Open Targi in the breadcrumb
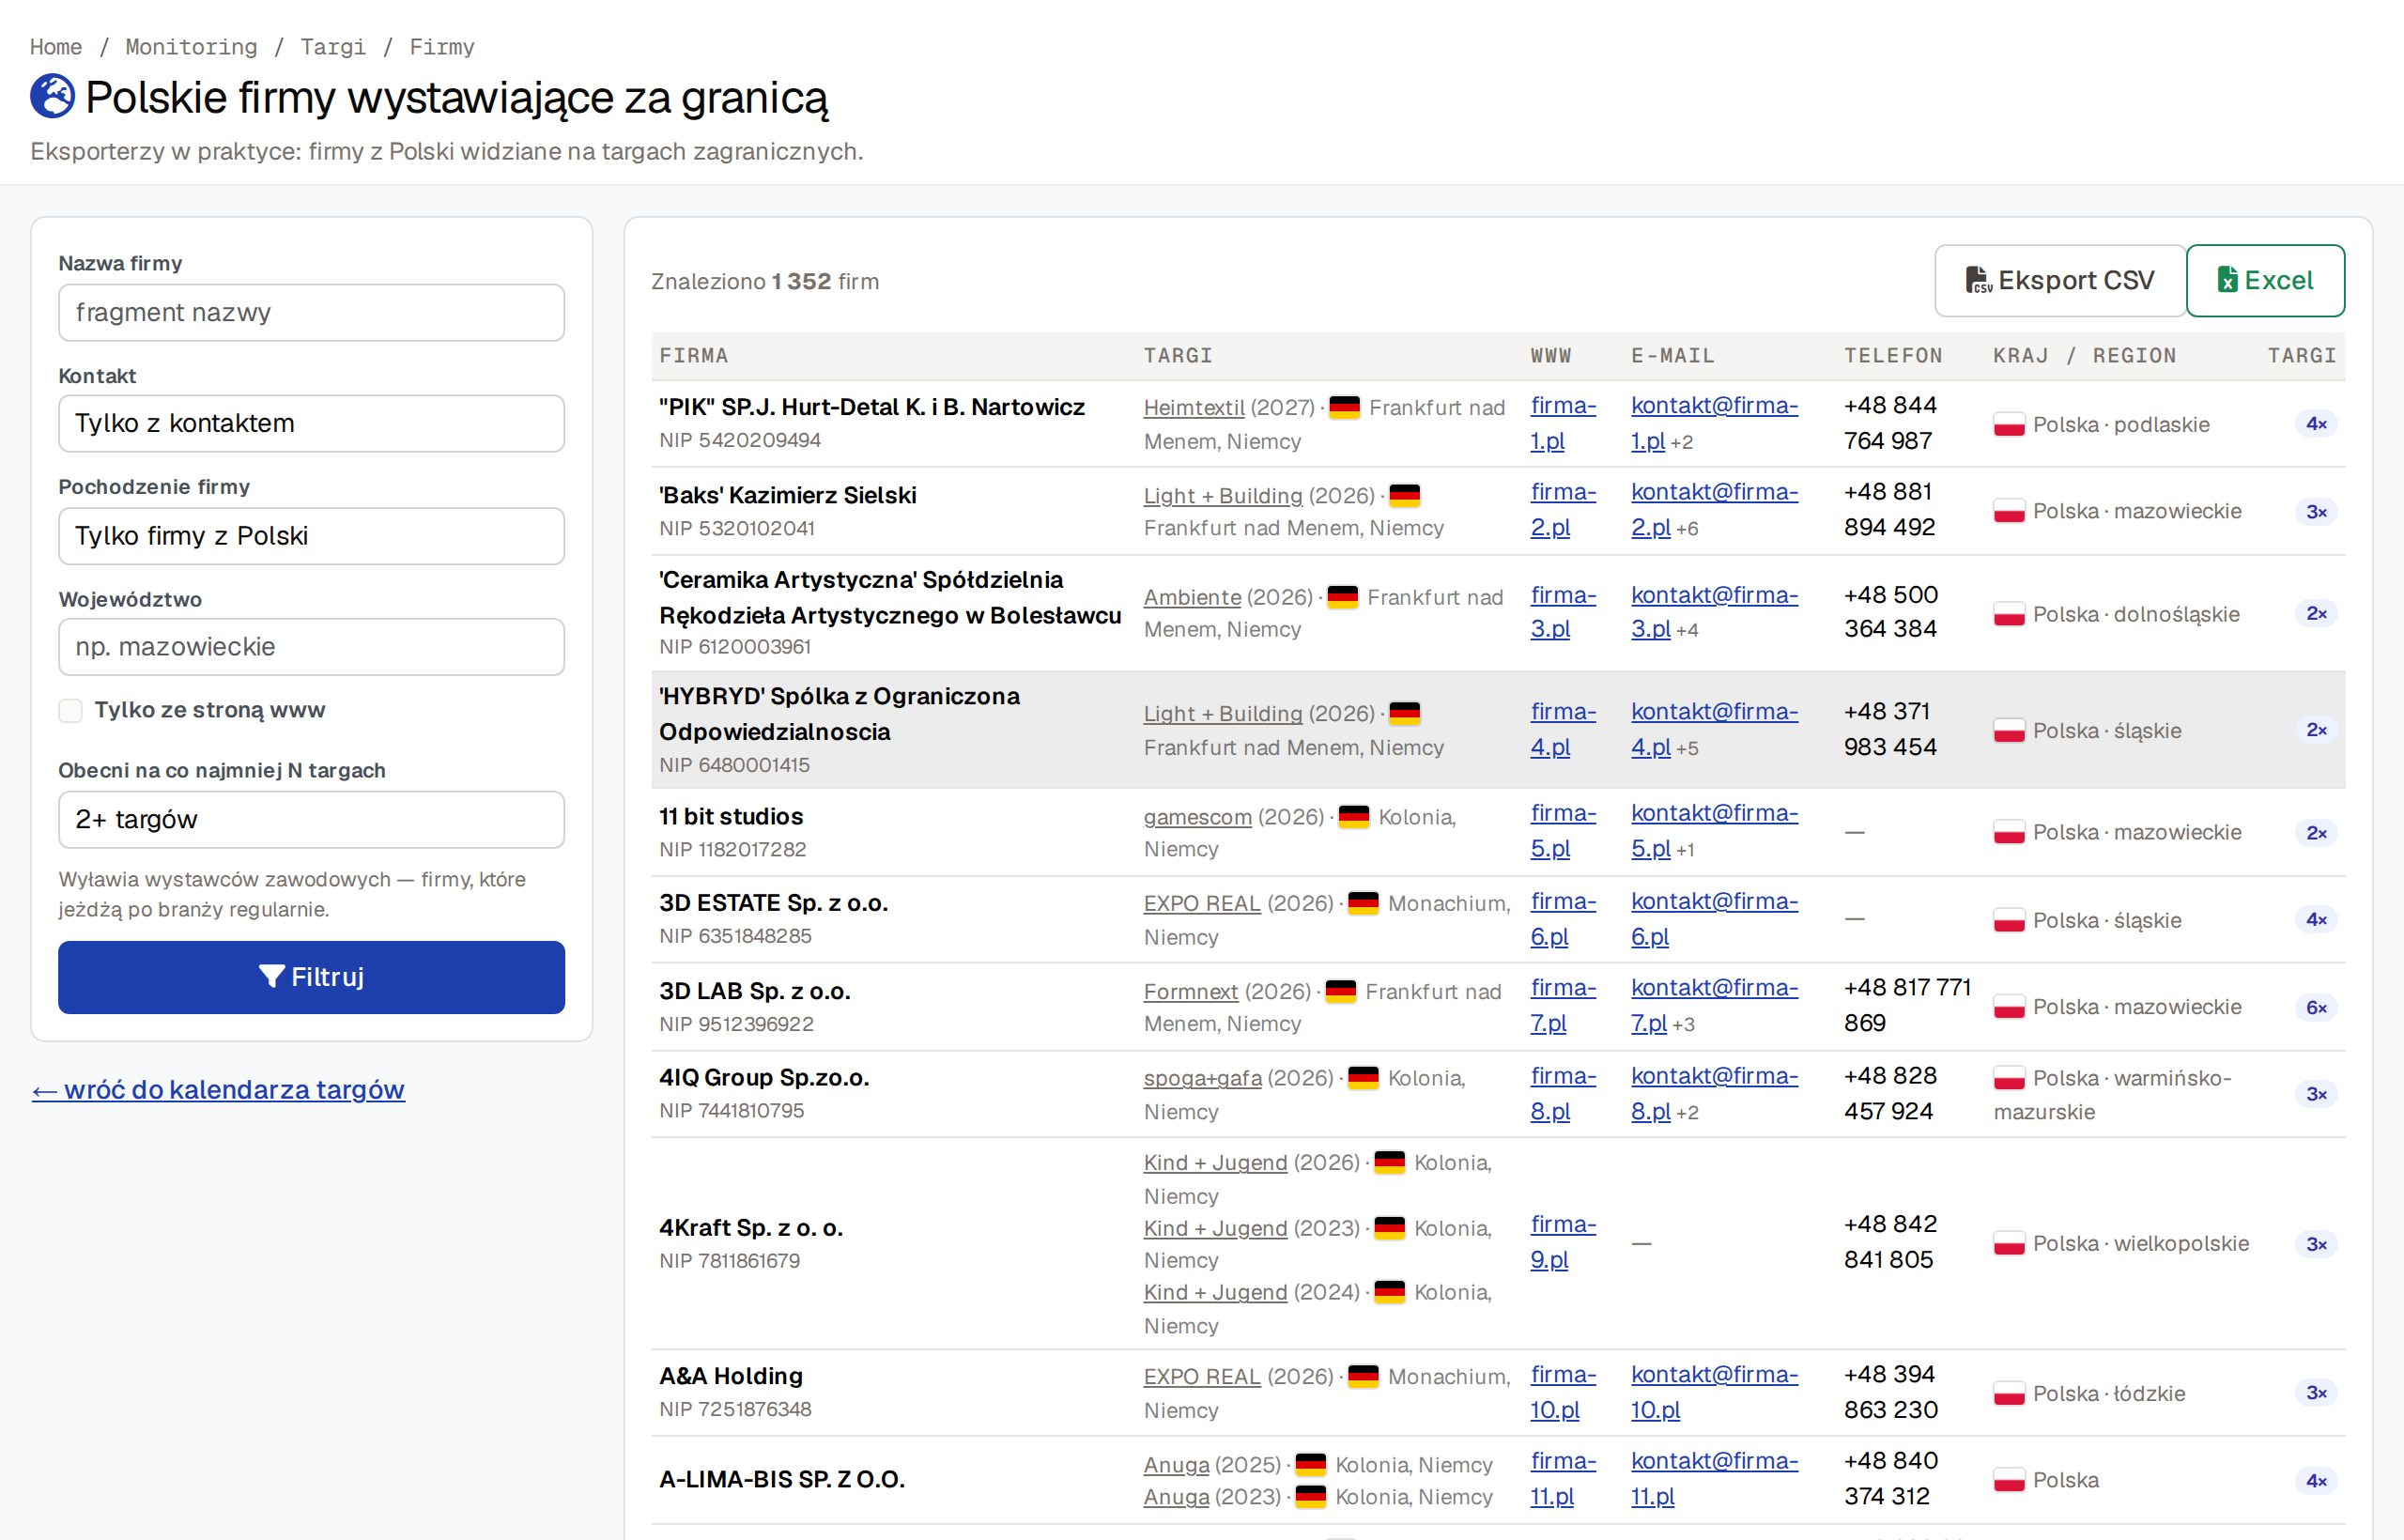 tap(333, 47)
